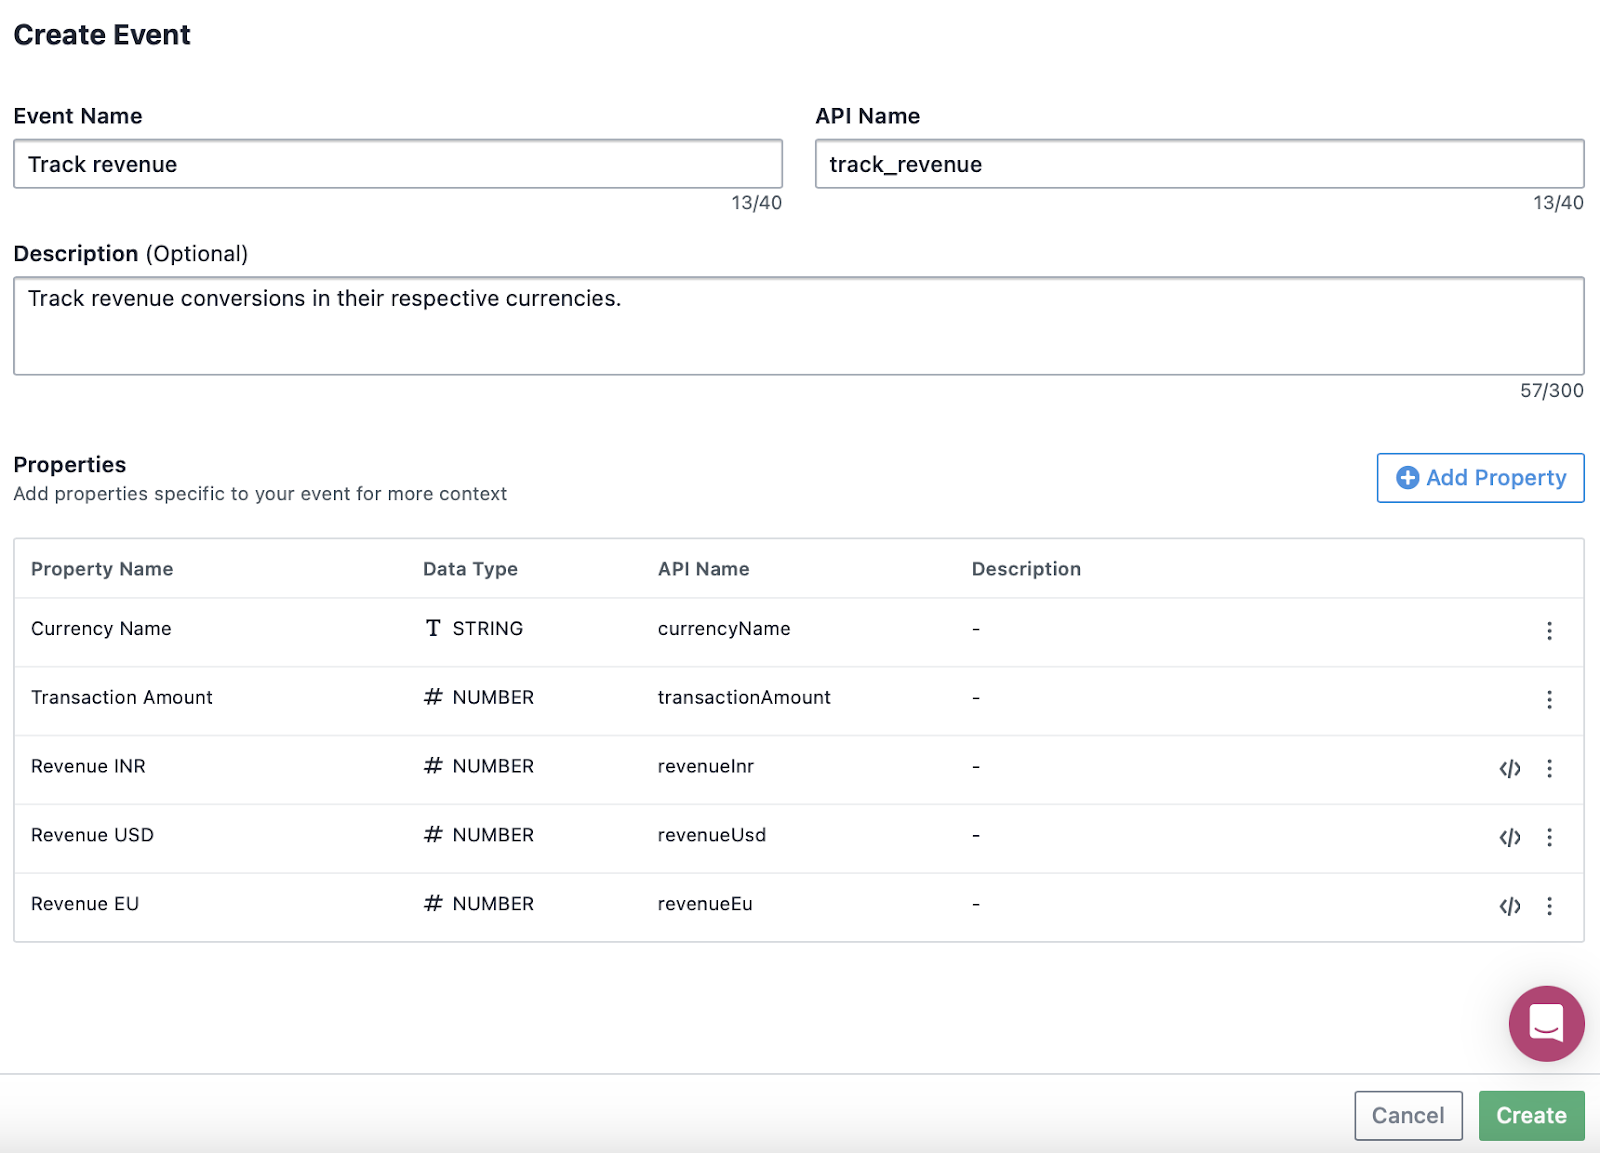
Task: Focus the Event Name input field
Action: pyautogui.click(x=398, y=164)
